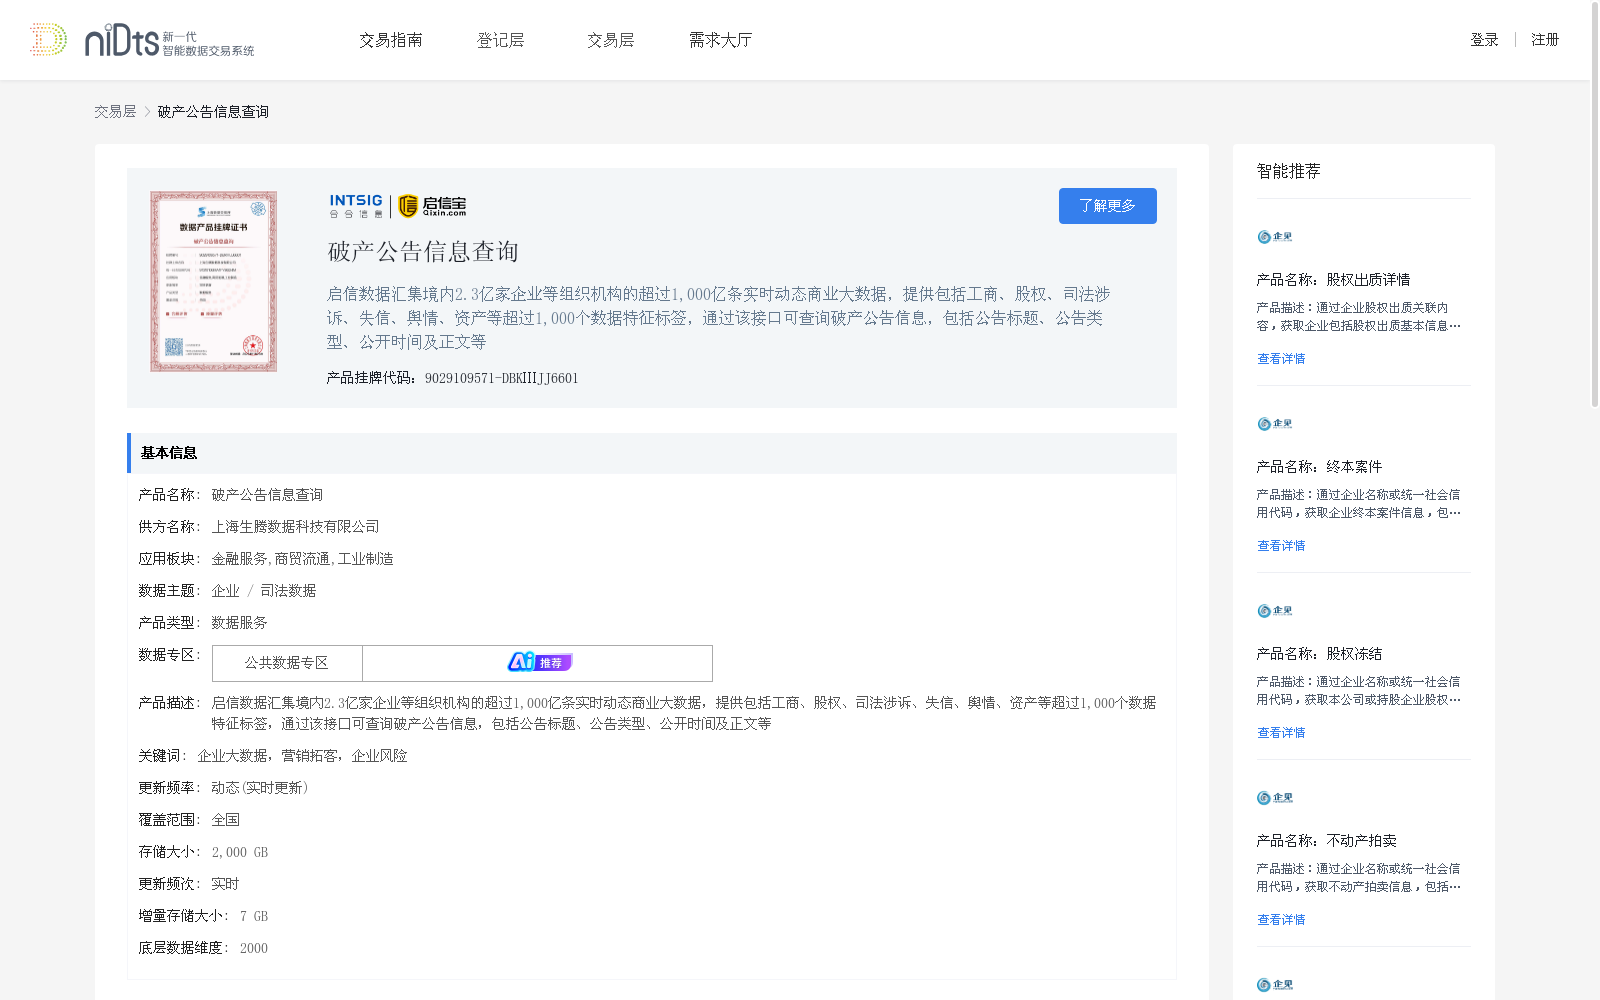Select product listing code 9029109571-DBKIIIJJ6601
Viewport: 1600px width, 1000px height.
point(502,378)
